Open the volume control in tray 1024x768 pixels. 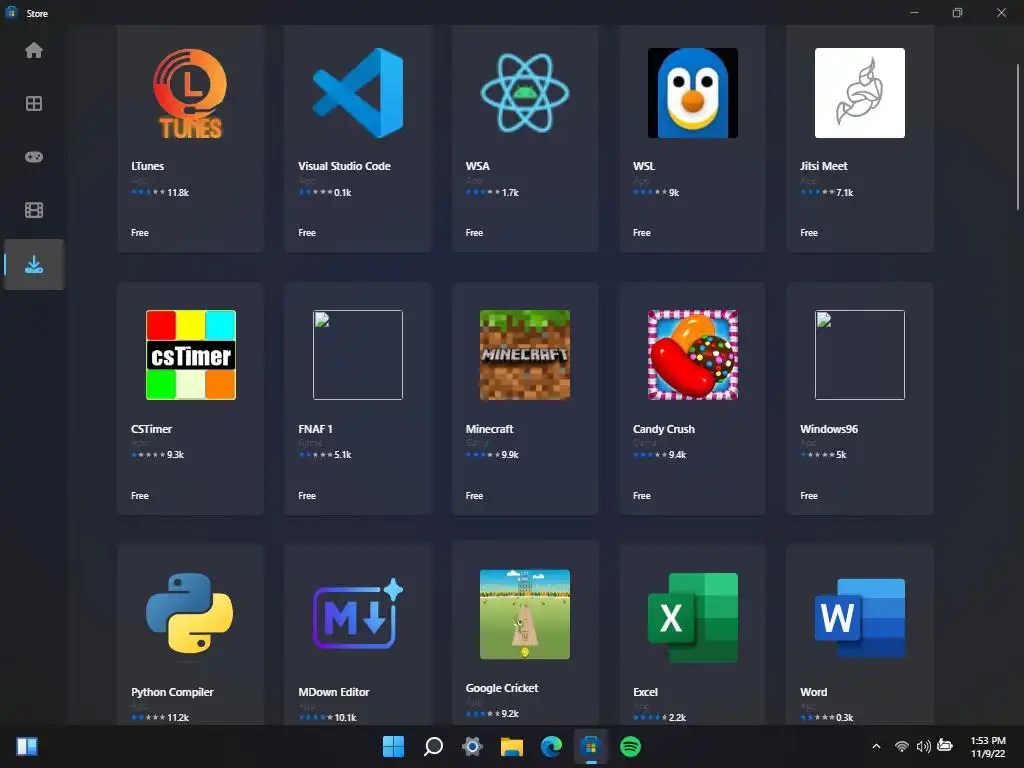(923, 746)
